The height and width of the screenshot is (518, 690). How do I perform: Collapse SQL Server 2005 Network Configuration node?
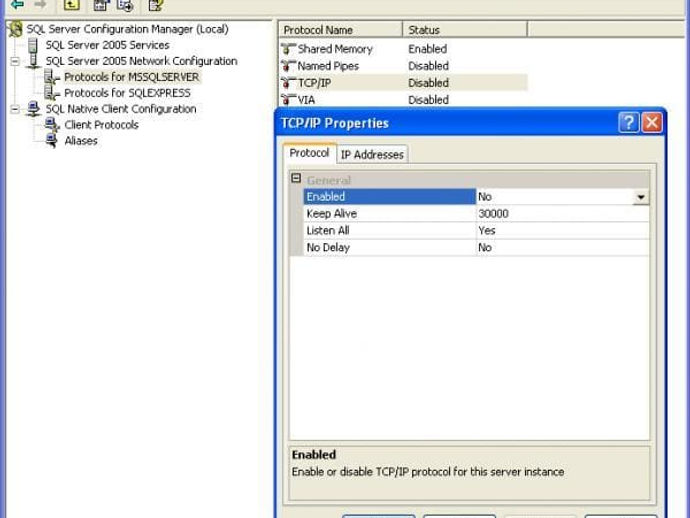point(15,61)
